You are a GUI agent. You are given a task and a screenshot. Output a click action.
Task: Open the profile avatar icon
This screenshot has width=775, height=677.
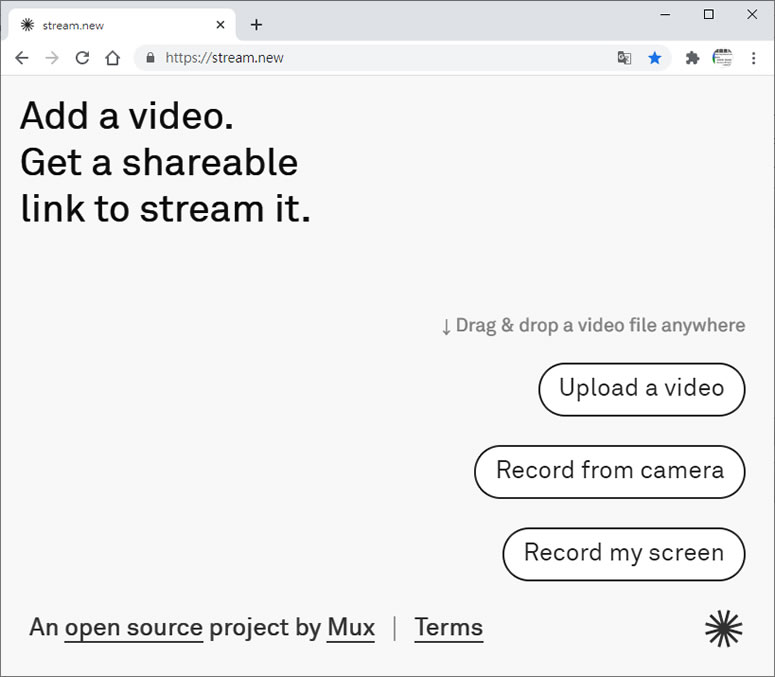[x=722, y=58]
